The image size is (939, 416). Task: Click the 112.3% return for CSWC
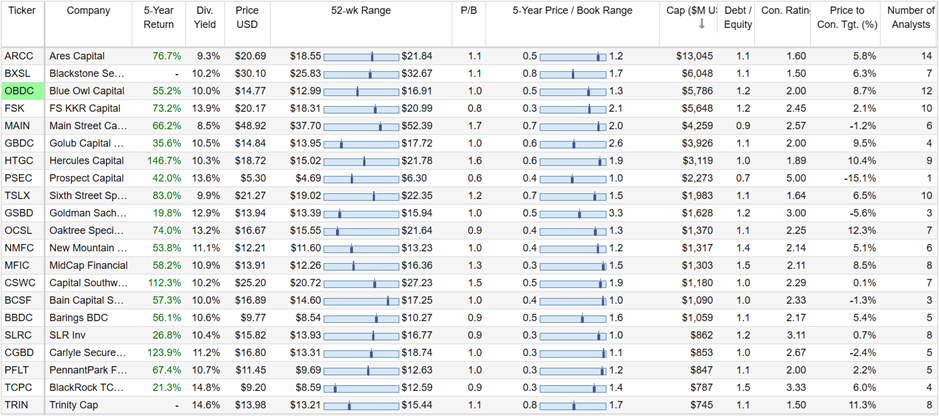coord(164,283)
